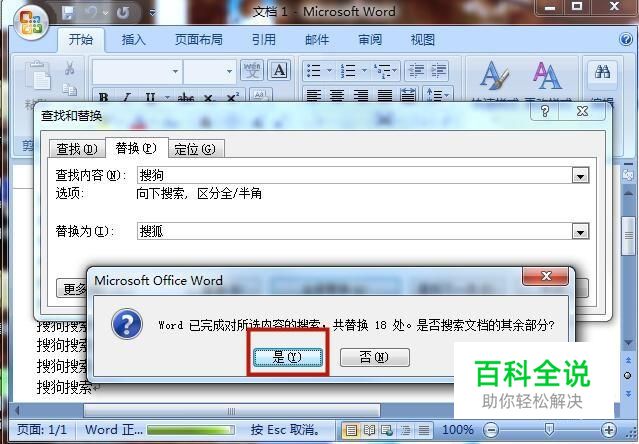639x444 pixels.
Task: Click the zoom out minus button
Action: point(491,430)
